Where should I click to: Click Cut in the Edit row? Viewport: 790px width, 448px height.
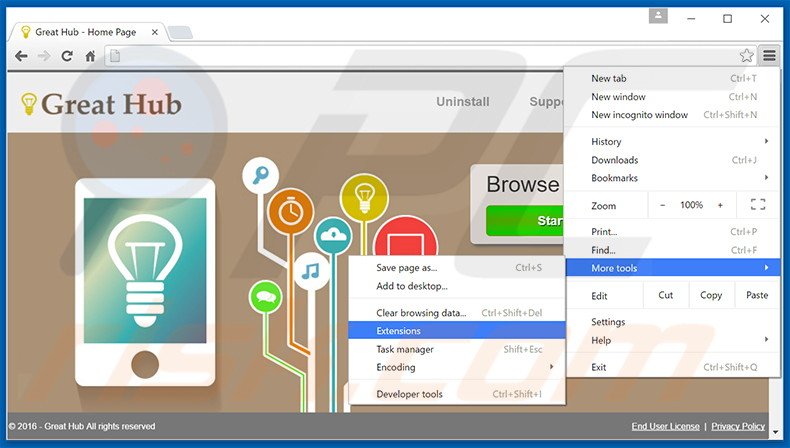666,295
